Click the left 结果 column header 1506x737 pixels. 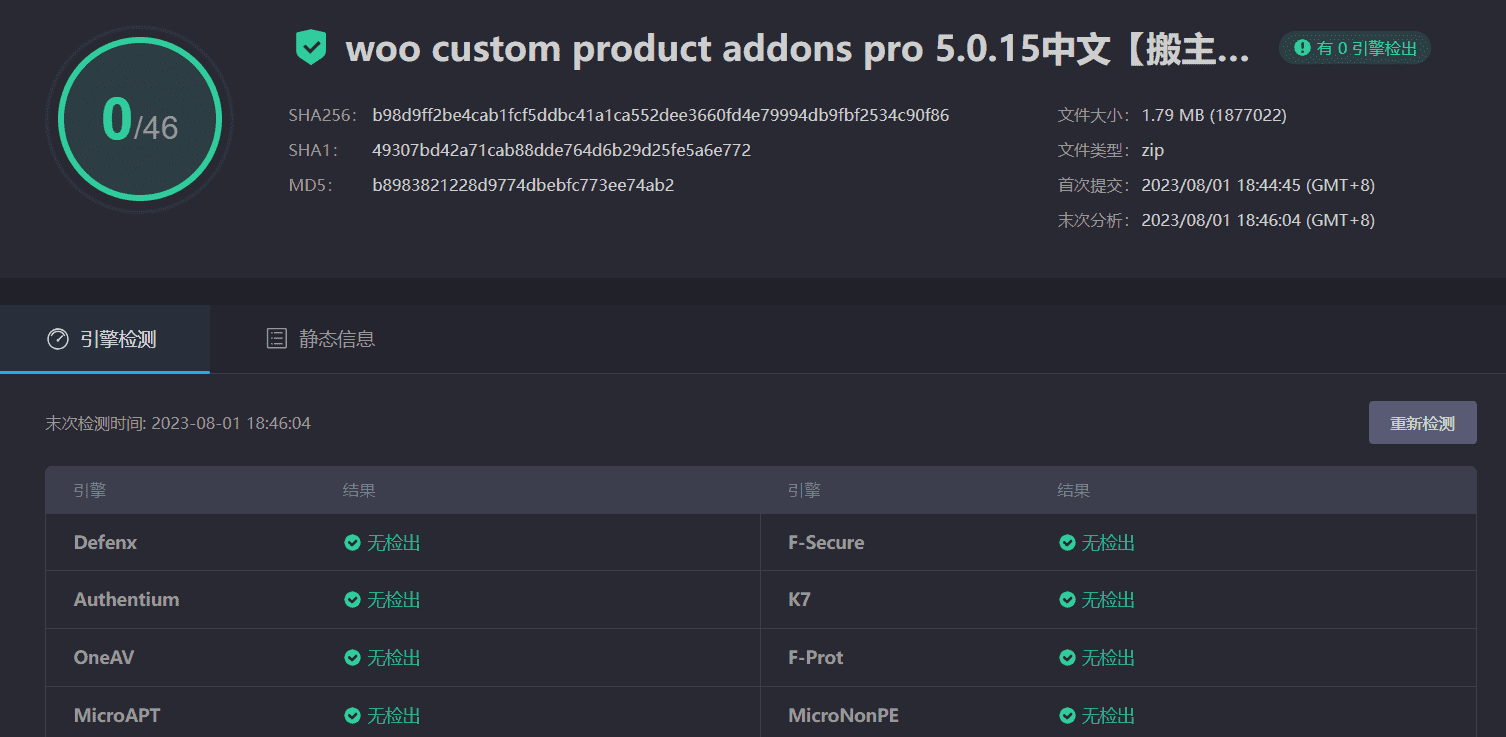click(x=359, y=491)
